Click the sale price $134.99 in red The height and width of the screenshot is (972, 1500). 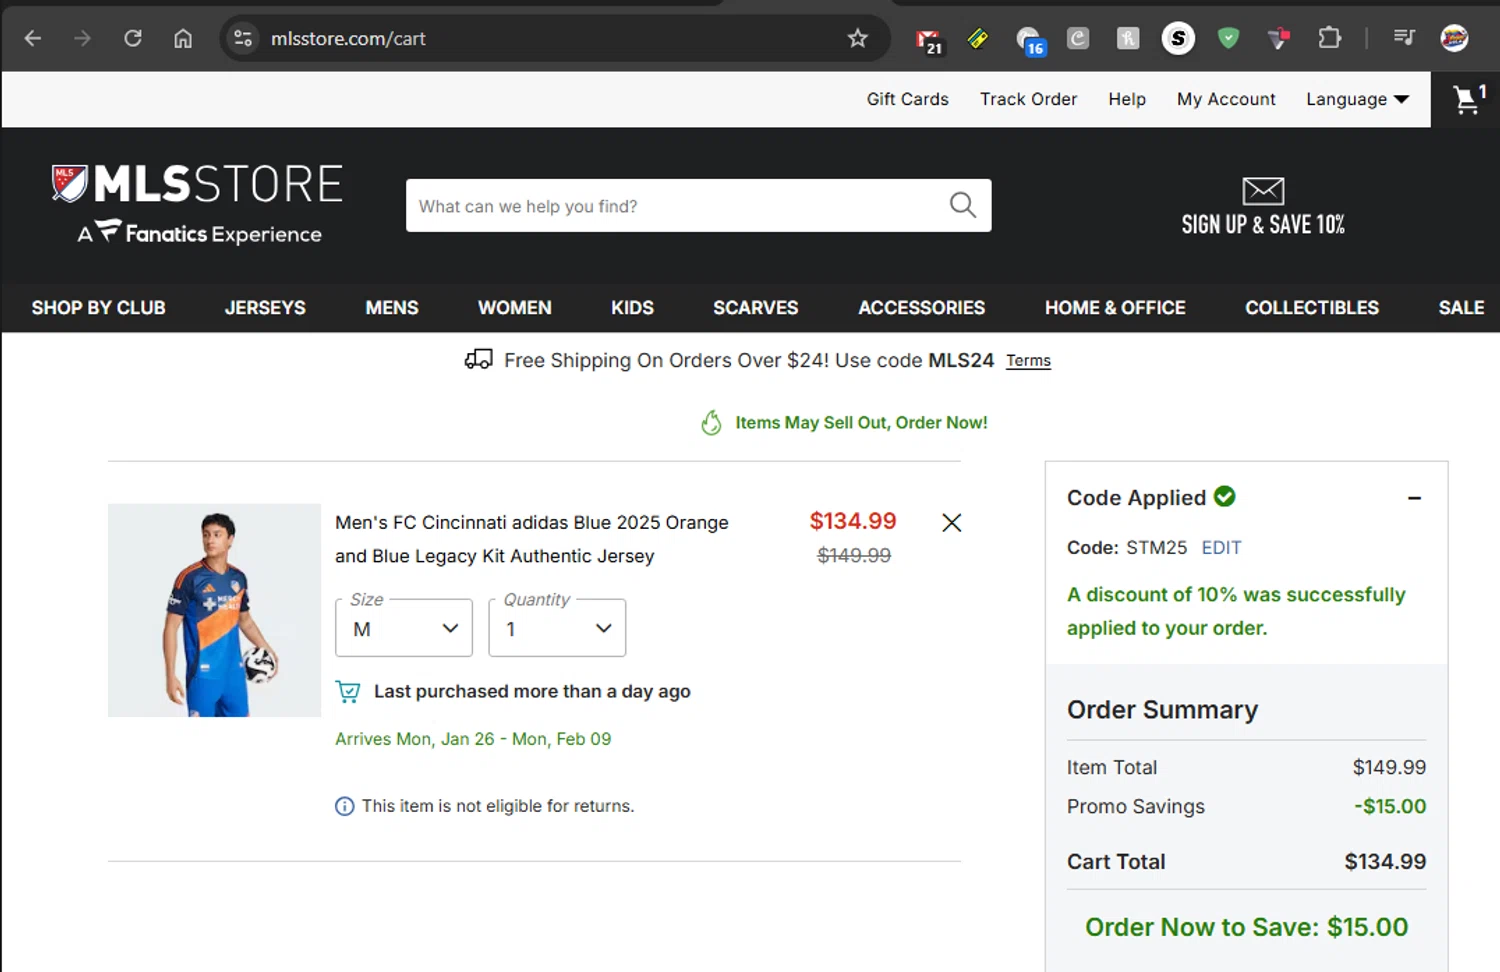click(853, 521)
